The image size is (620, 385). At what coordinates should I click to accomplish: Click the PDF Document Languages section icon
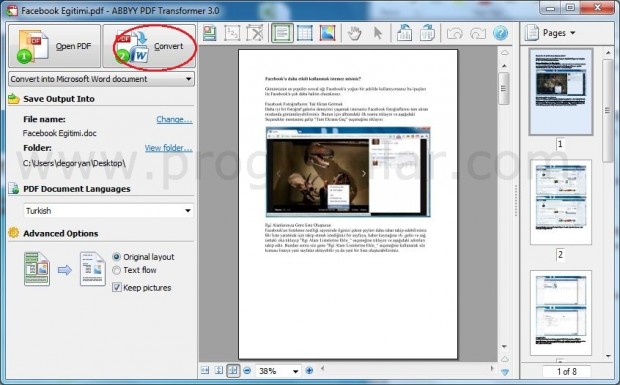coord(13,189)
